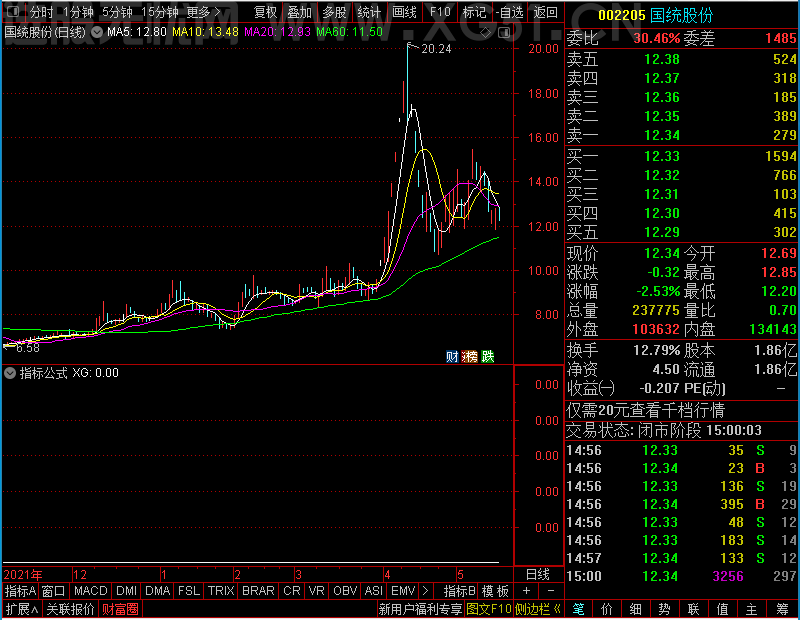Open the F10 company info

(x=440, y=12)
